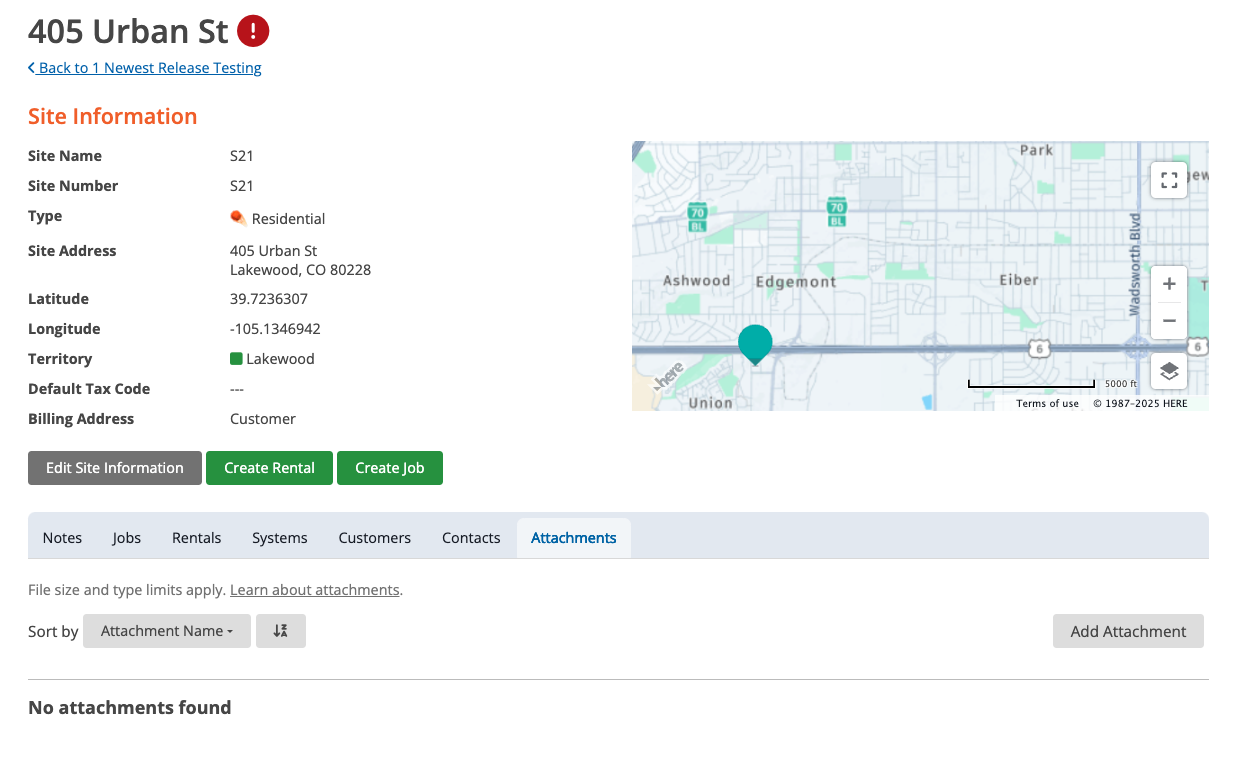Click the Site Information heading
The width and height of the screenshot is (1253, 760).
tap(113, 116)
